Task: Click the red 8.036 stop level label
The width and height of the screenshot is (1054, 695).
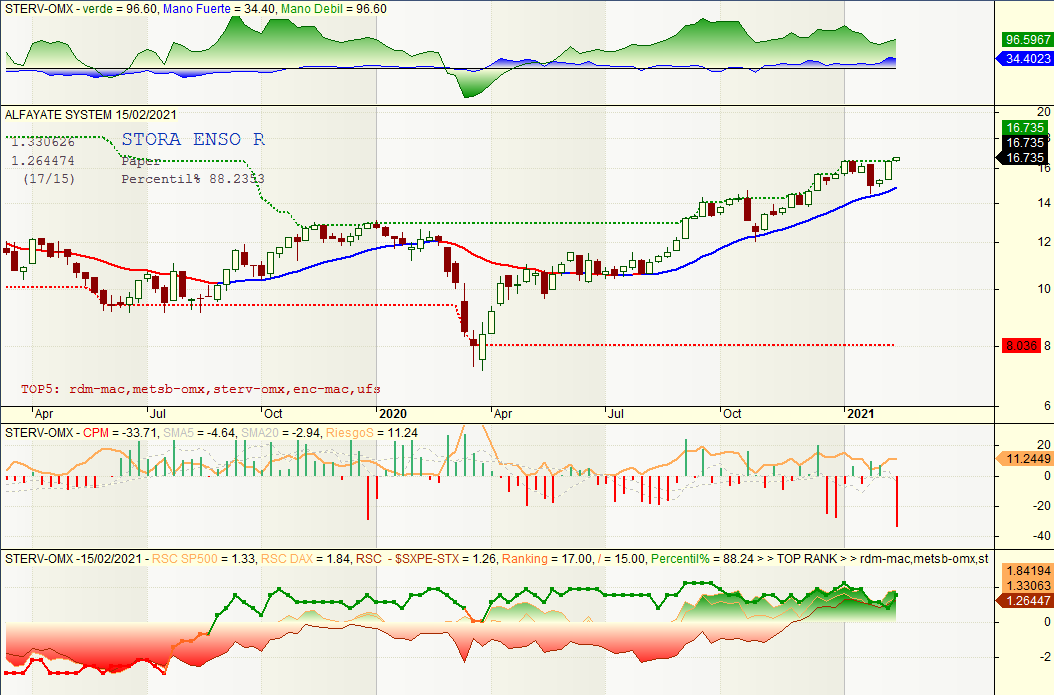Action: [x=1021, y=345]
